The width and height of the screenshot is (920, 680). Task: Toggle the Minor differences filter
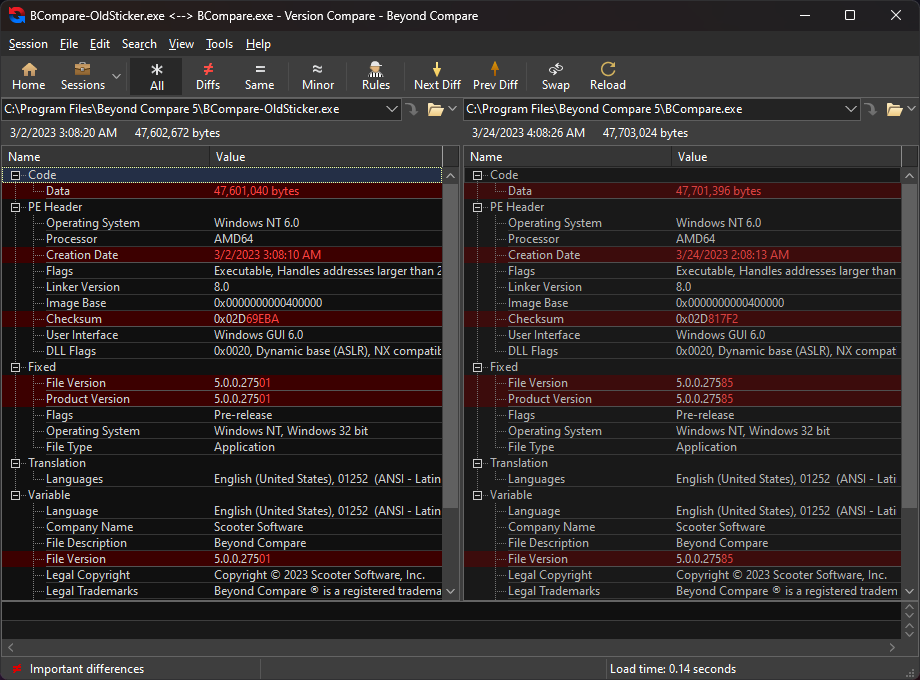[318, 76]
